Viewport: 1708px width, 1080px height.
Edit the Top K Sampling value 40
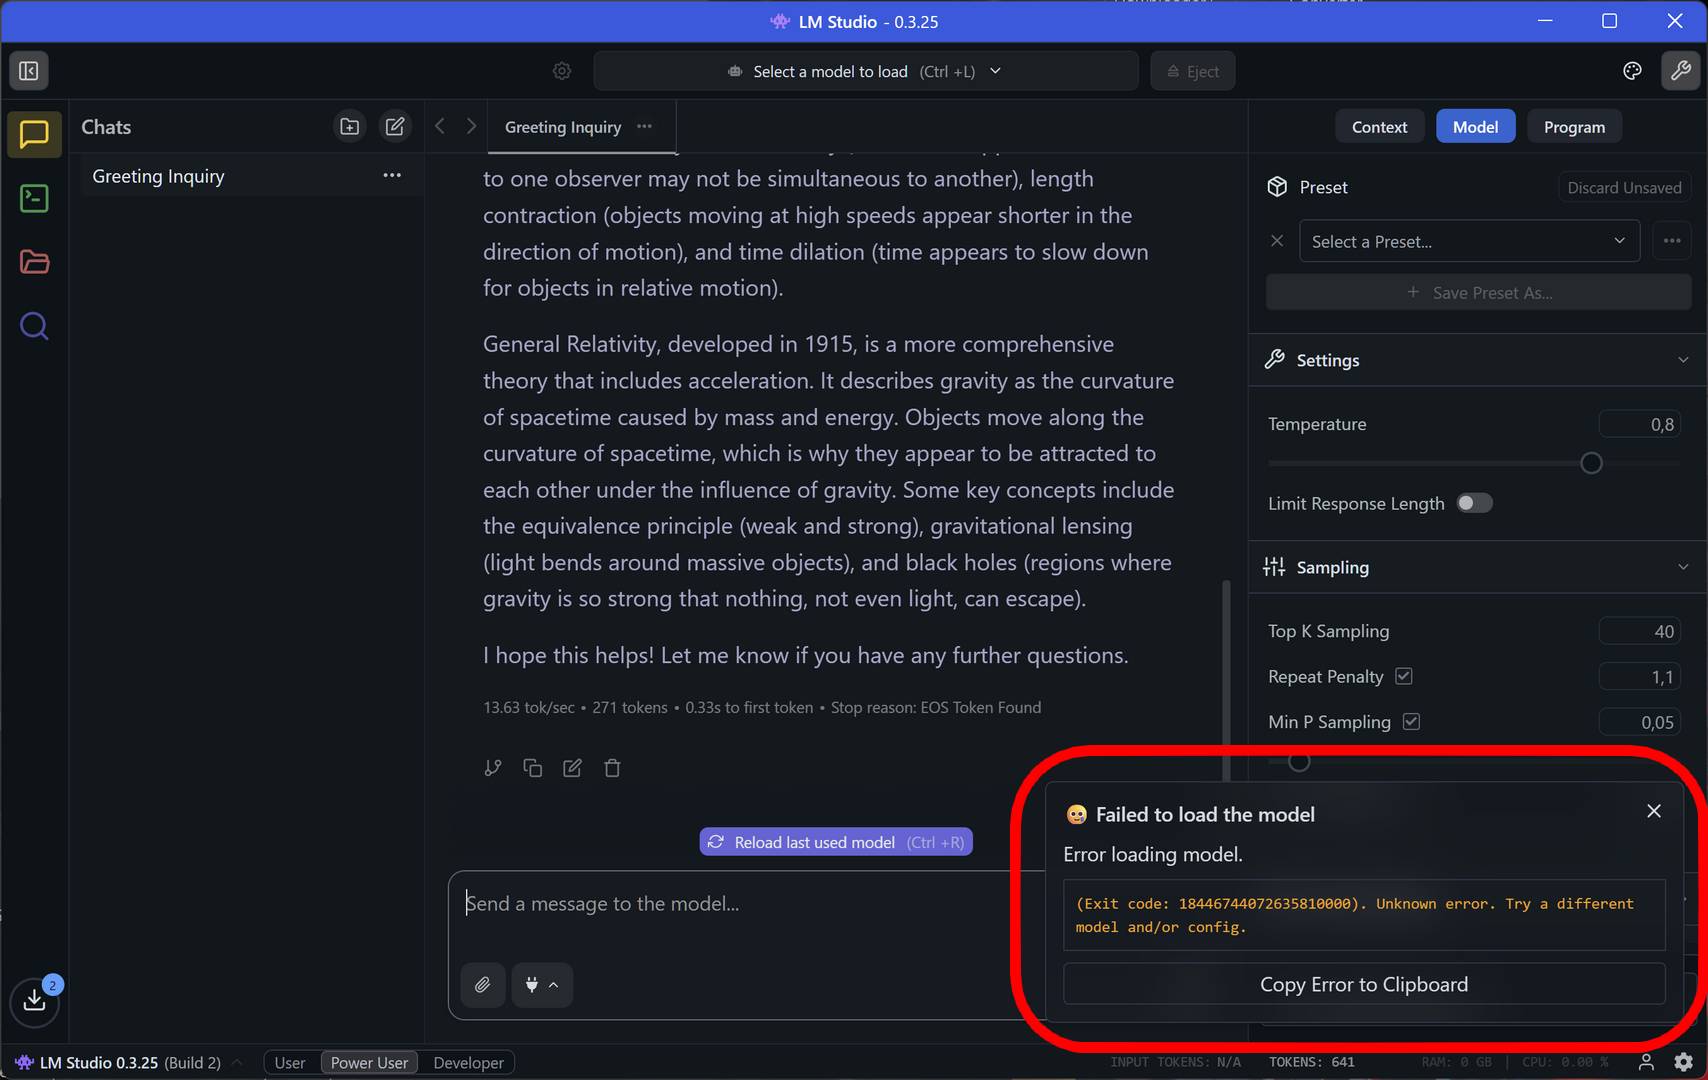point(1639,631)
